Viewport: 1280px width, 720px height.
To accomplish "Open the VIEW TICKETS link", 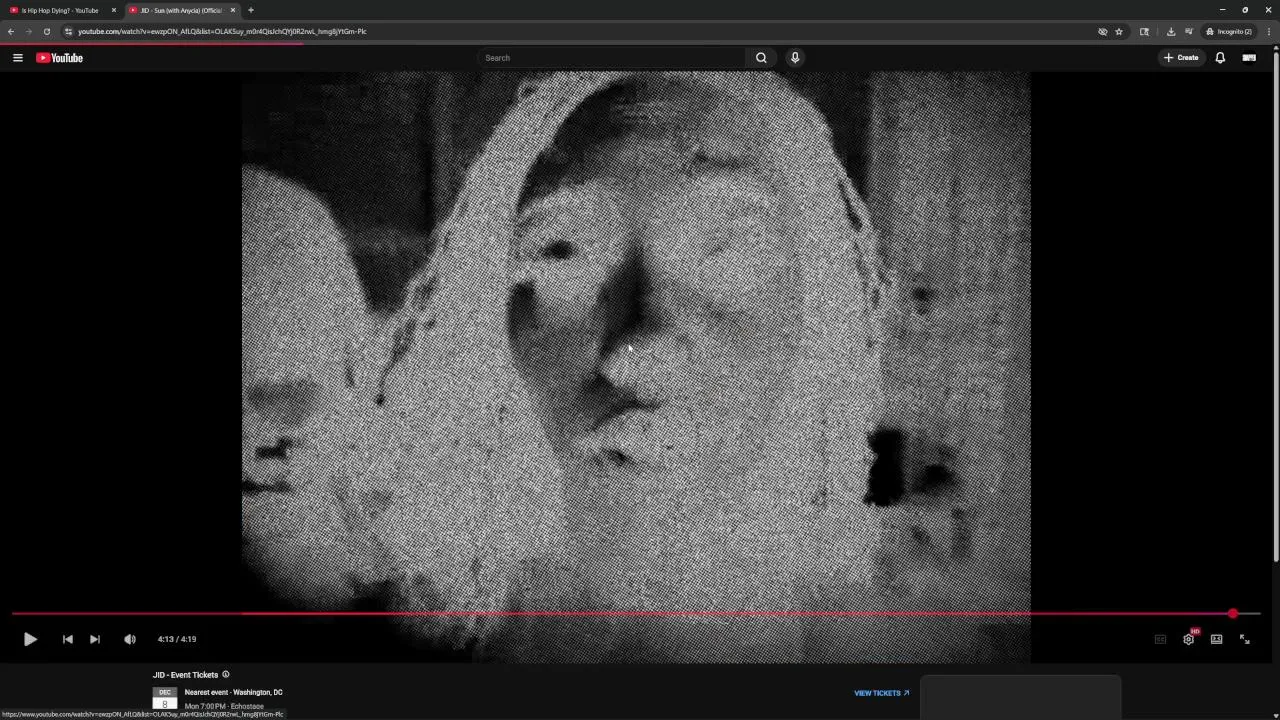I will 881,693.
